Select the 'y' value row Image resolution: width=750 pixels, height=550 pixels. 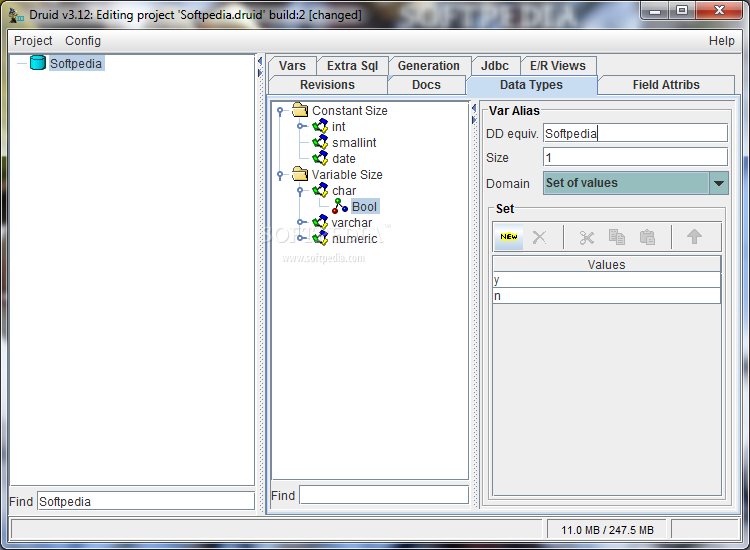[607, 280]
